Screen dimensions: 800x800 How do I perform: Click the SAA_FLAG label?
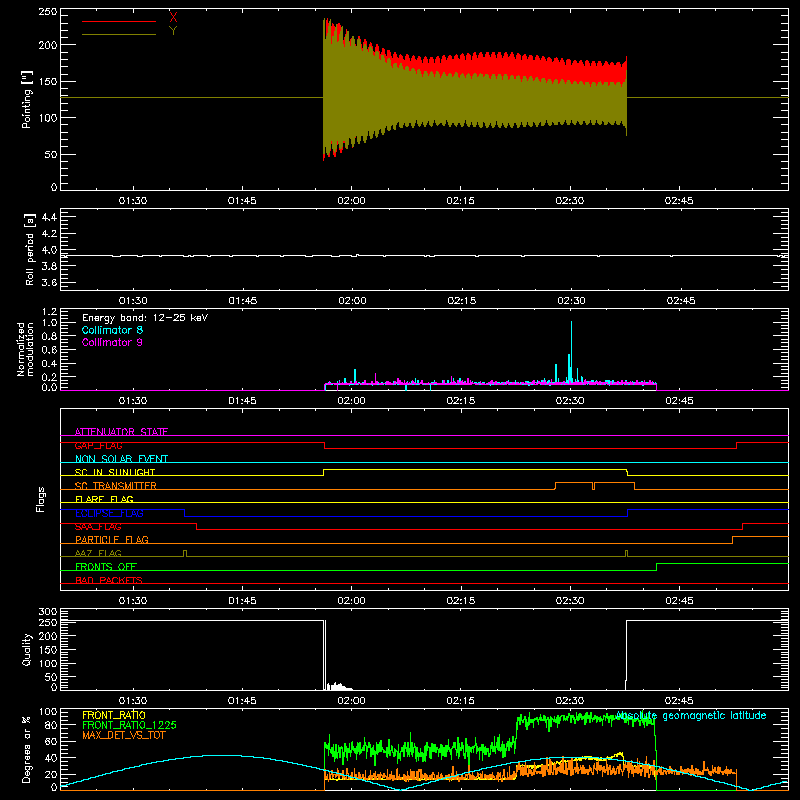tap(98, 527)
